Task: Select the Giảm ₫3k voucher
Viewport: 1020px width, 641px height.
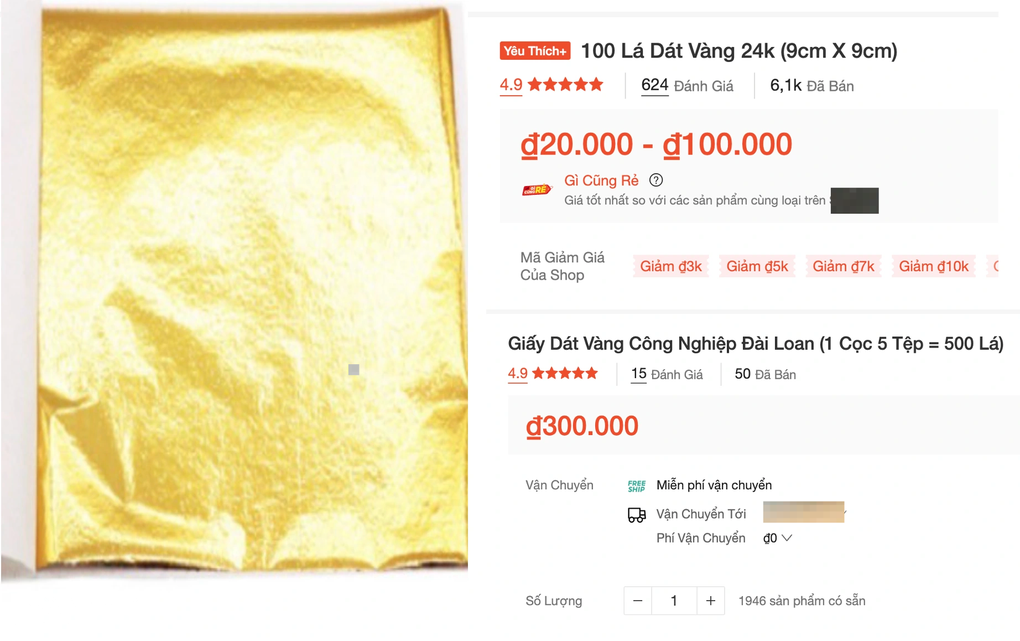Action: coord(671,266)
